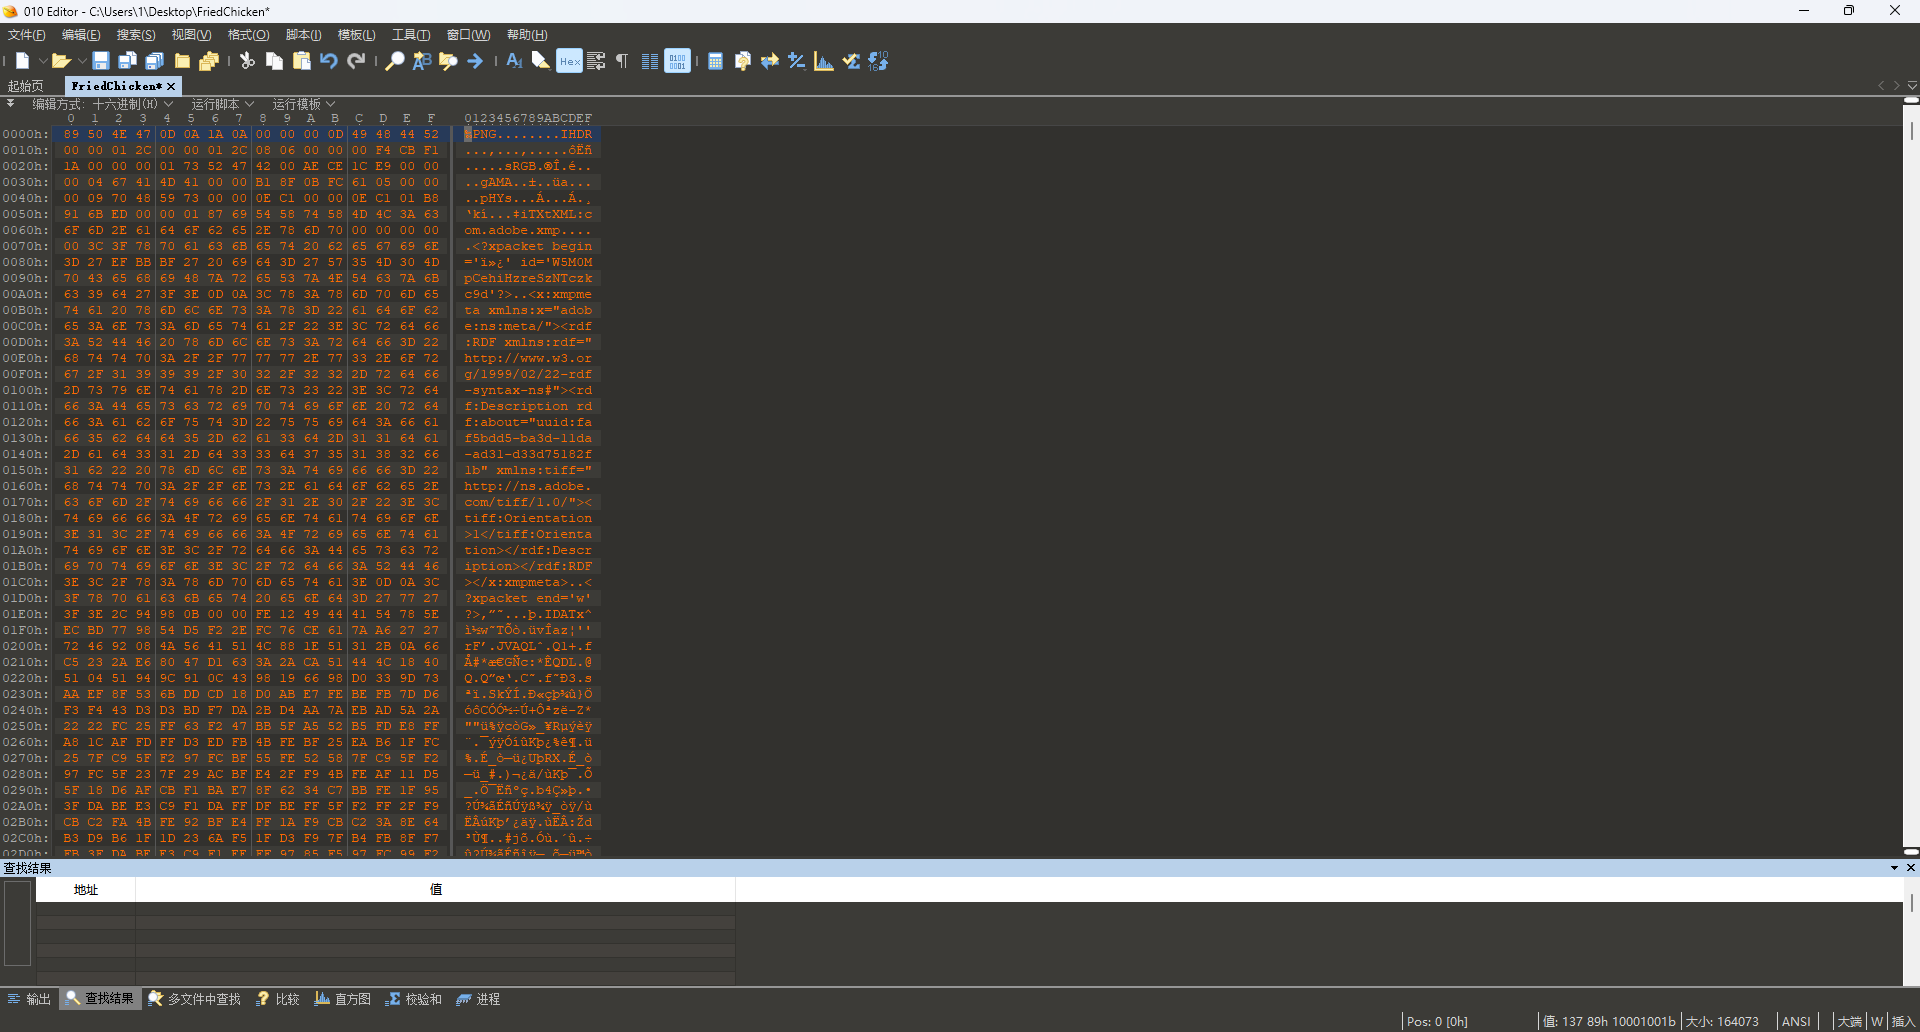Open the 格式(O) menu
1920x1032 pixels.
point(248,35)
